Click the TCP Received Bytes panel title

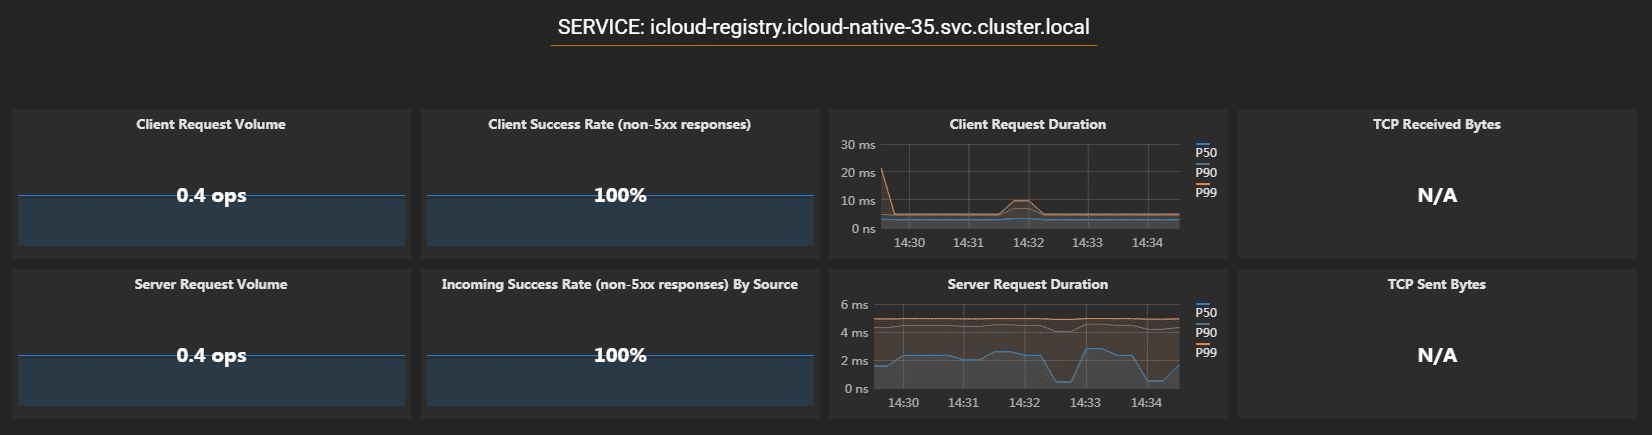click(x=1436, y=125)
